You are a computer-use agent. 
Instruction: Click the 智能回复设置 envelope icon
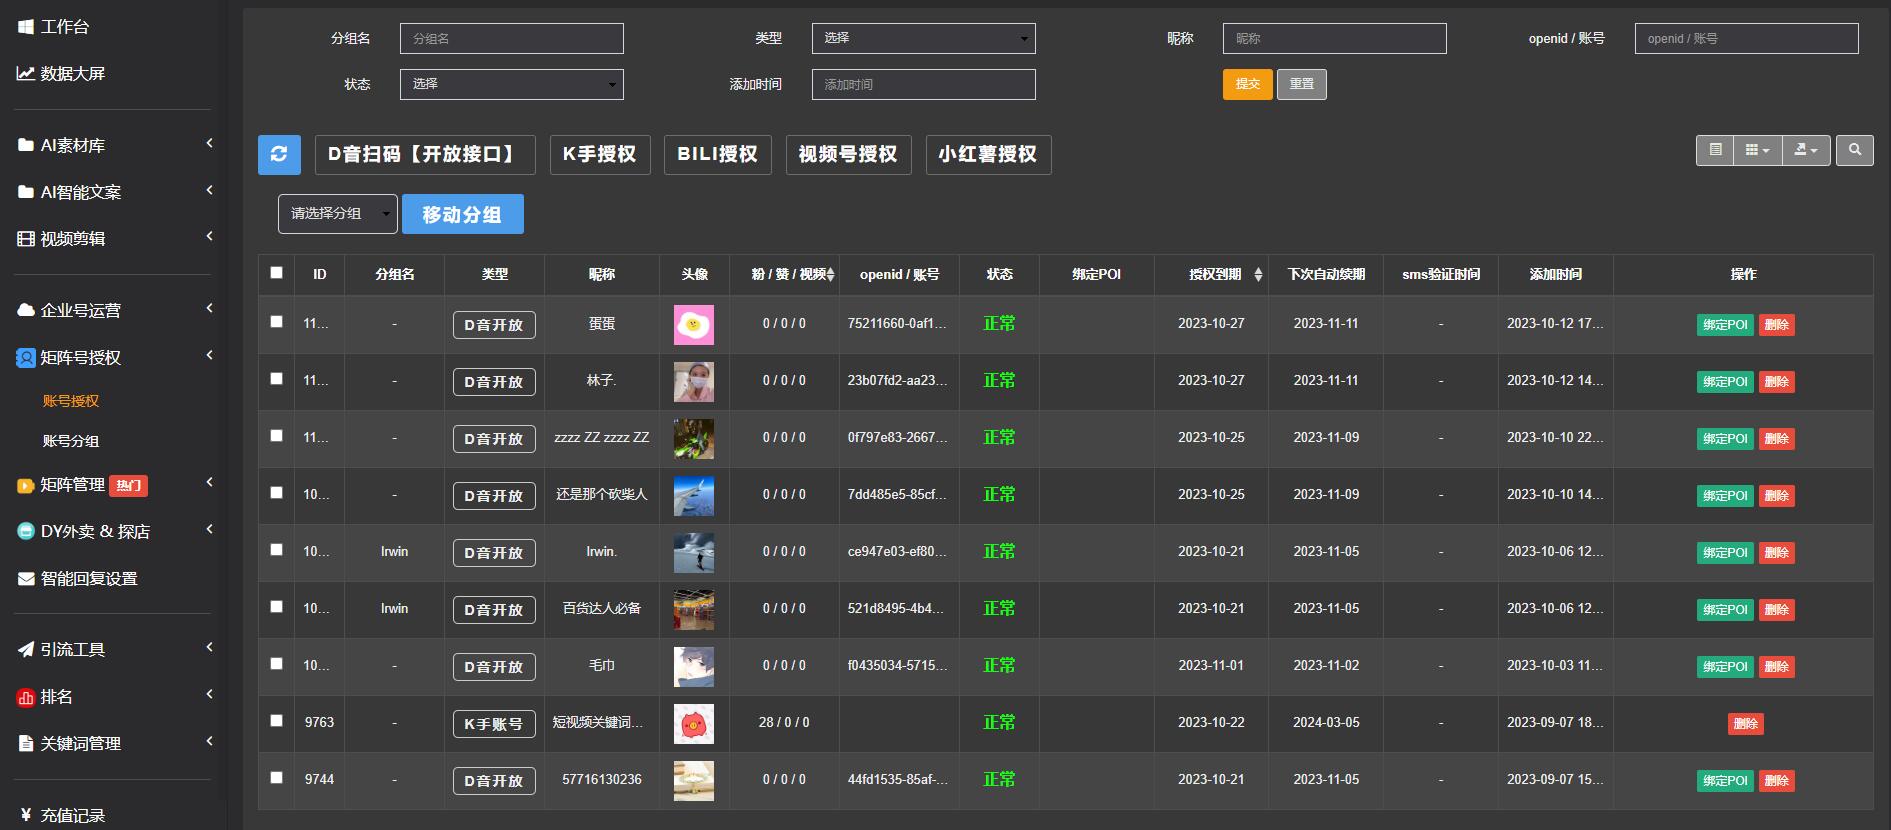click(26, 579)
